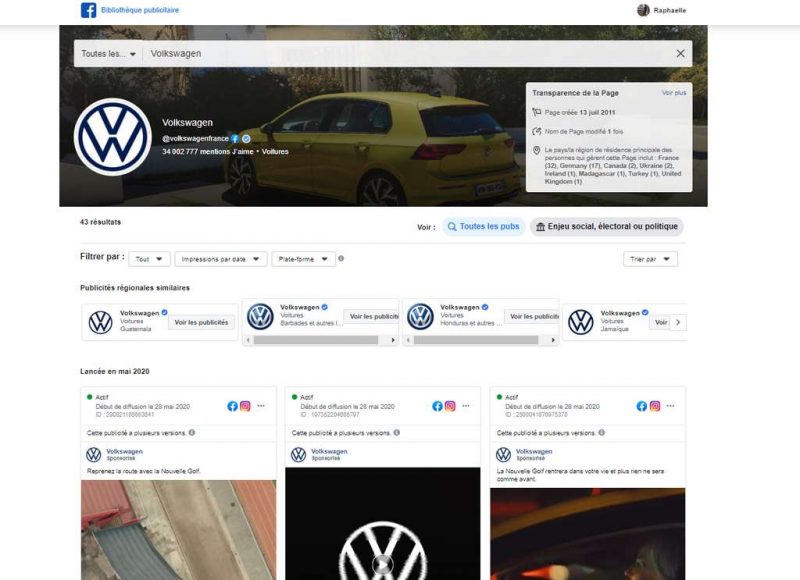Click left scroll arrow on Barbades card
800x580 pixels.
248,340
